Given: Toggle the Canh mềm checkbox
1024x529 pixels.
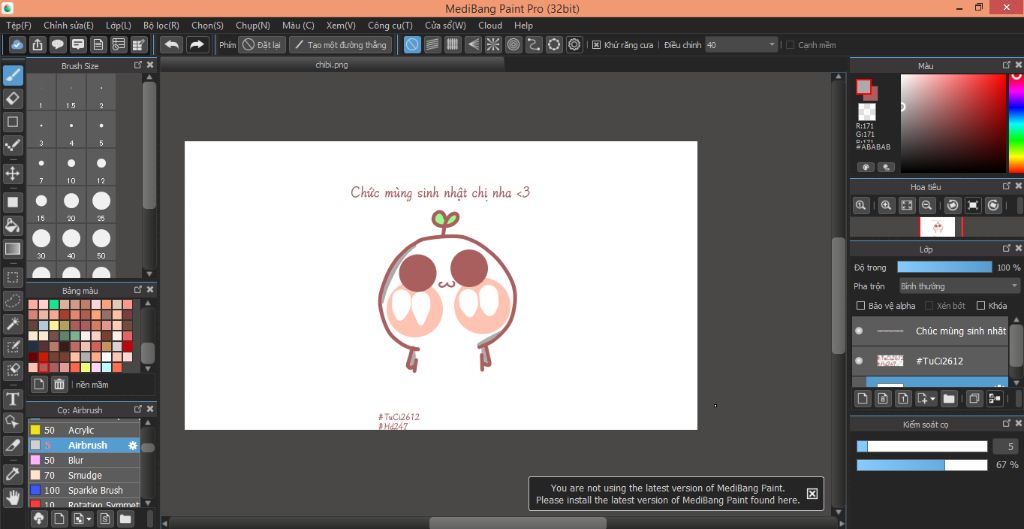Looking at the screenshot, I should [x=790, y=45].
